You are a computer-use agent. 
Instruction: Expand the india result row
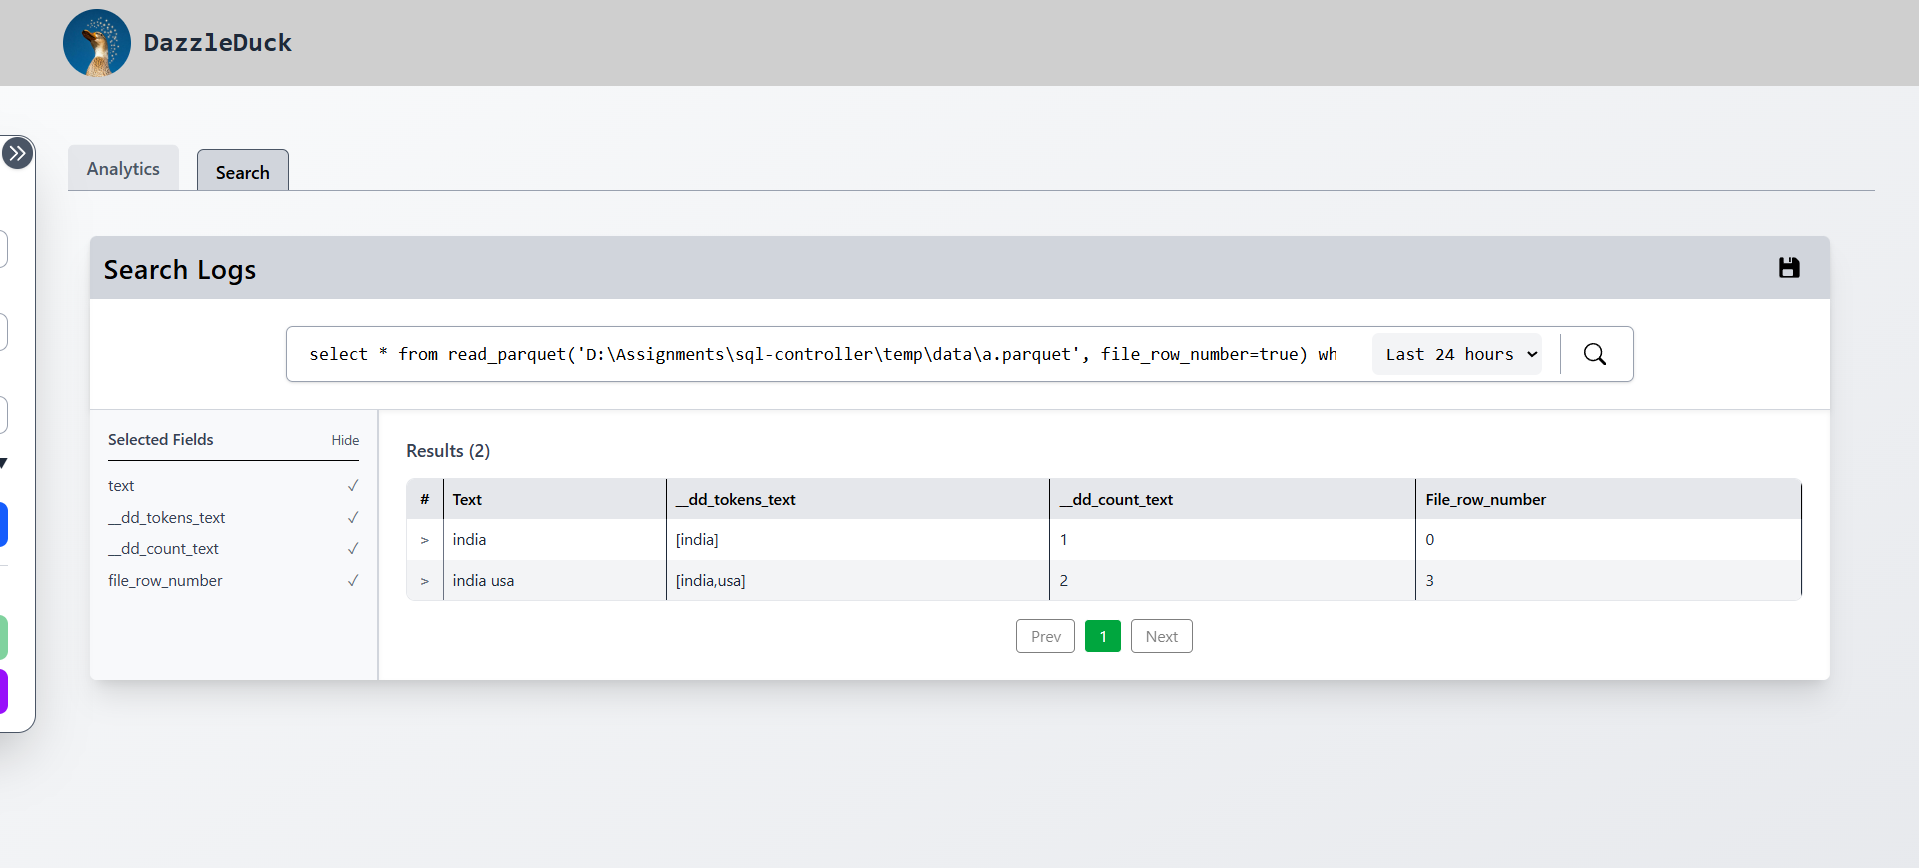[424, 540]
